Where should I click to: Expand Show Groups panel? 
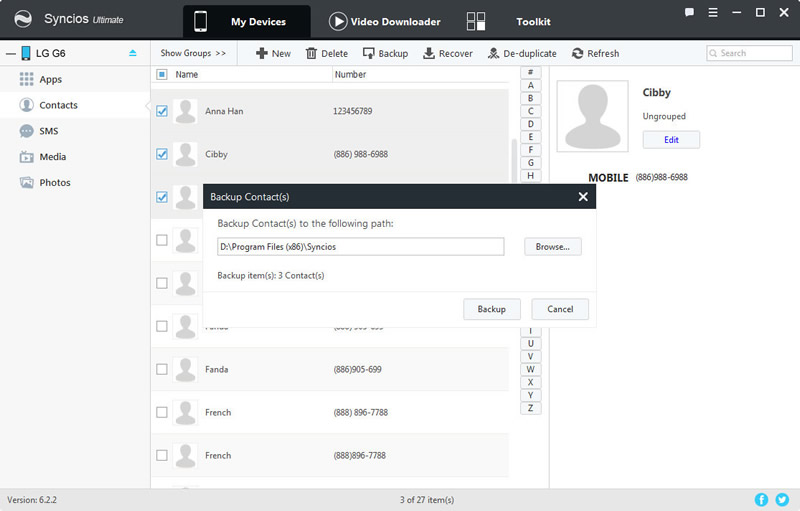193,53
